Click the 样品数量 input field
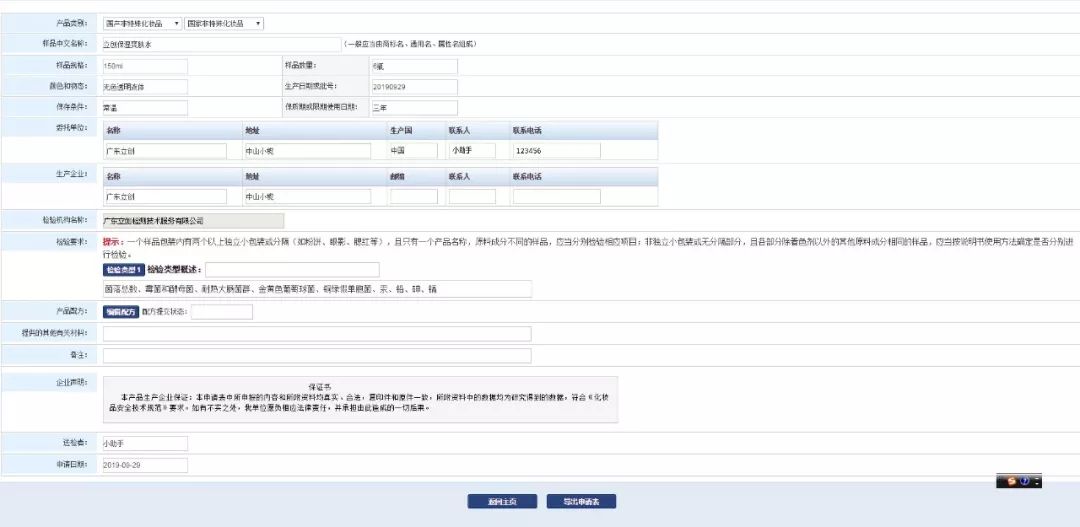The width and height of the screenshot is (1080, 527). (x=413, y=66)
